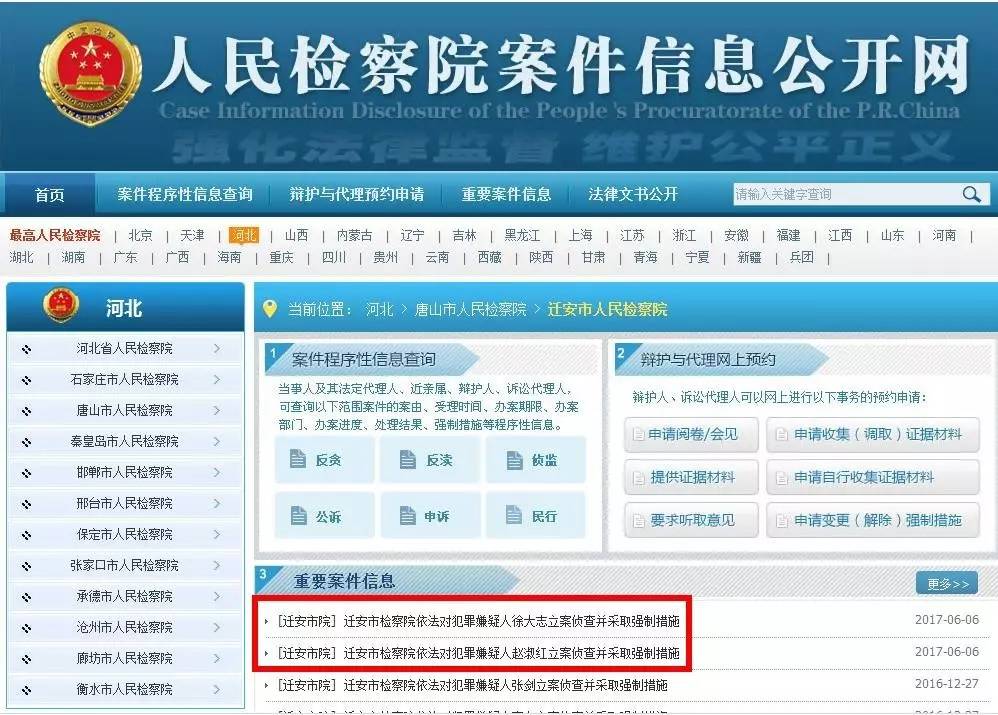The image size is (998, 715).
Task: Select 北京 from the province bar
Action: [x=139, y=236]
